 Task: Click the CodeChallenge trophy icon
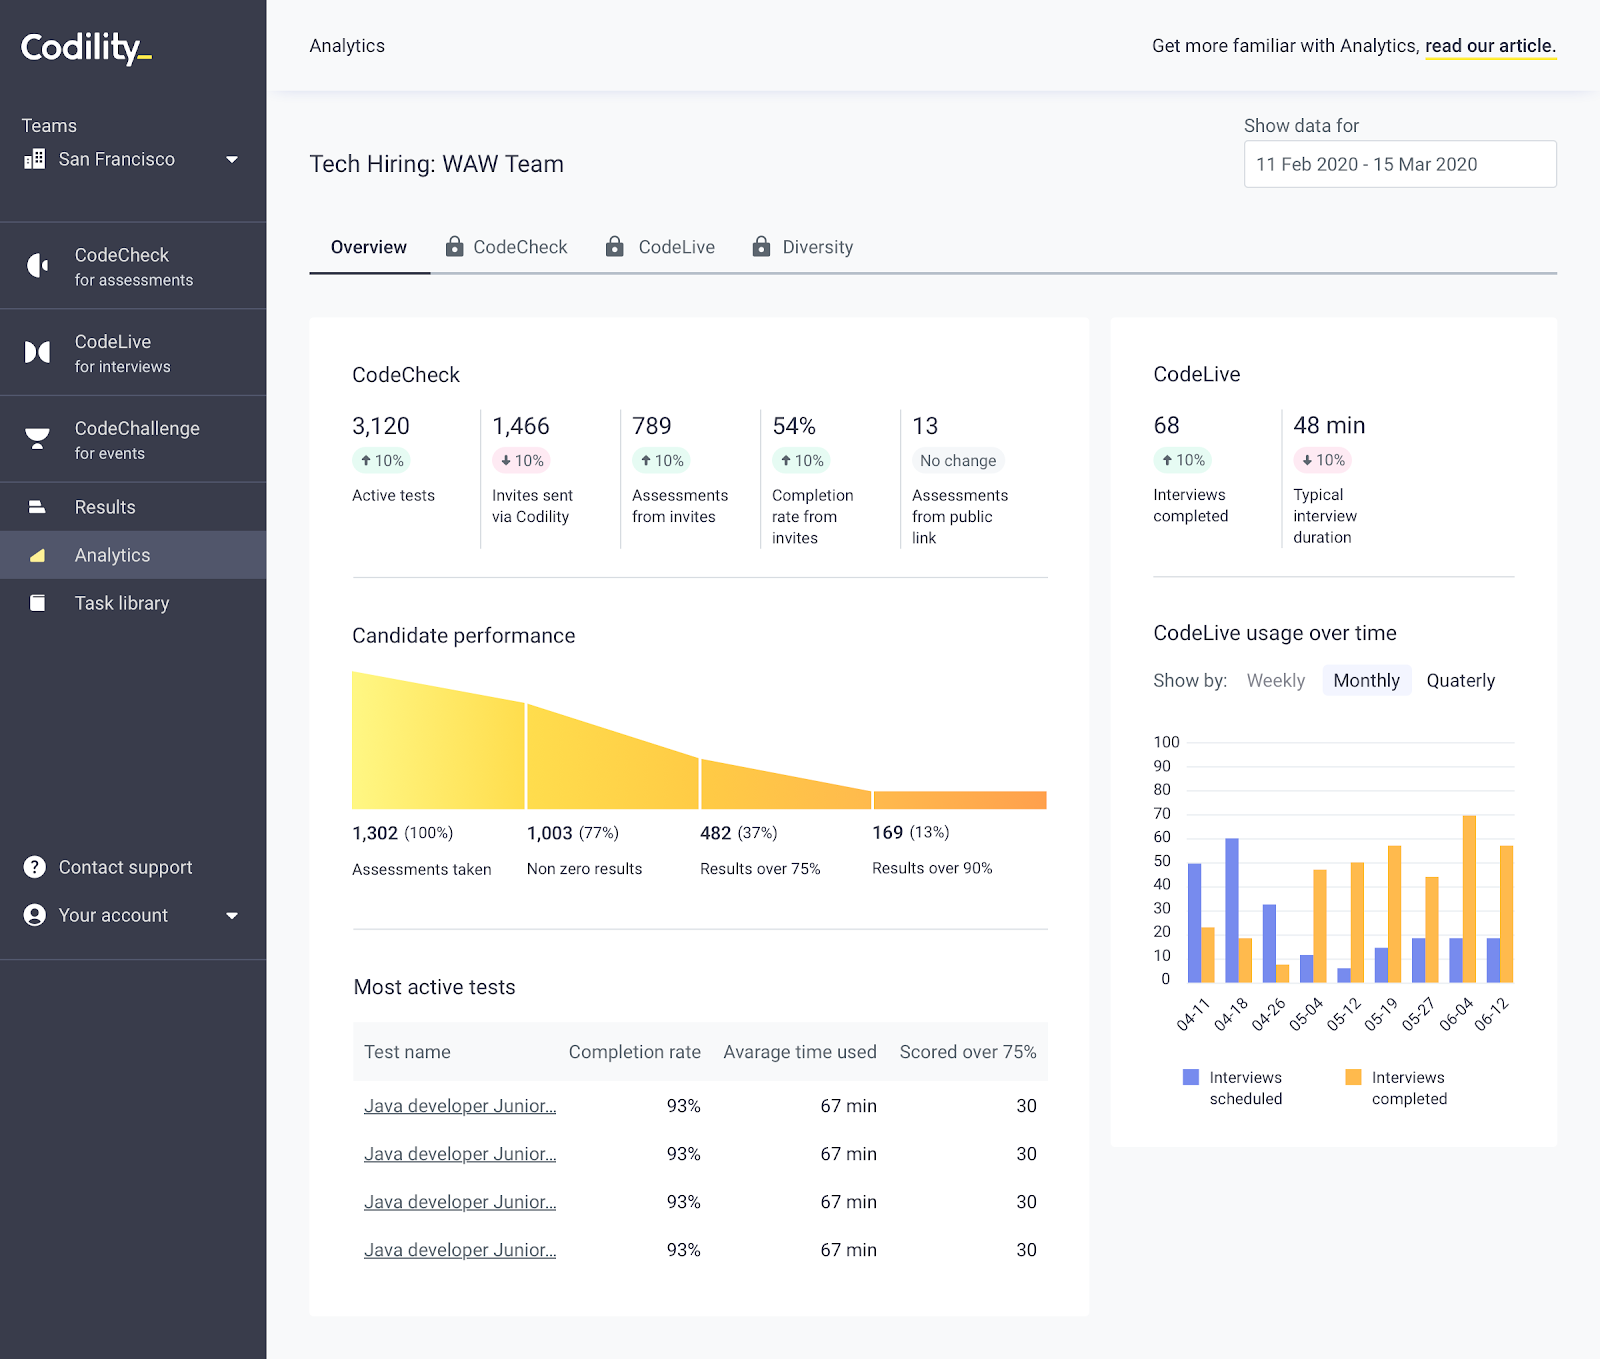tap(37, 439)
